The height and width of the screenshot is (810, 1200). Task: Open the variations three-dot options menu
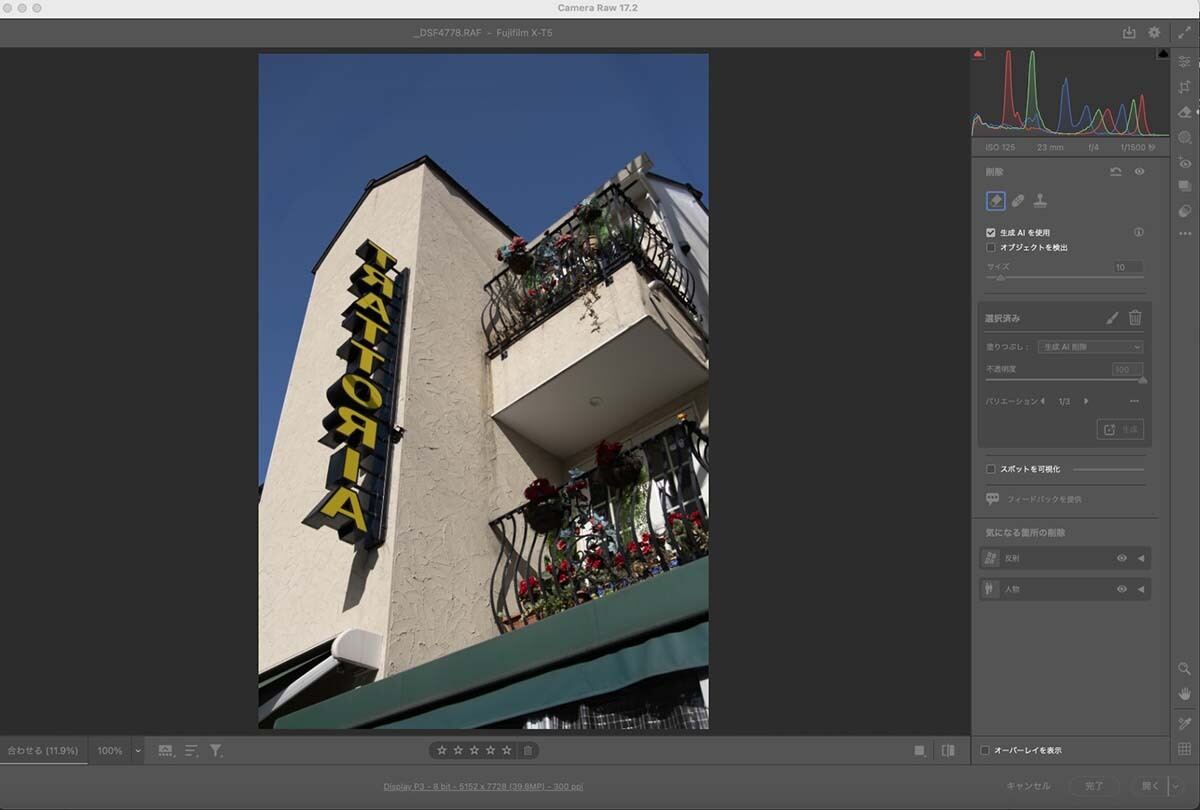click(1135, 401)
